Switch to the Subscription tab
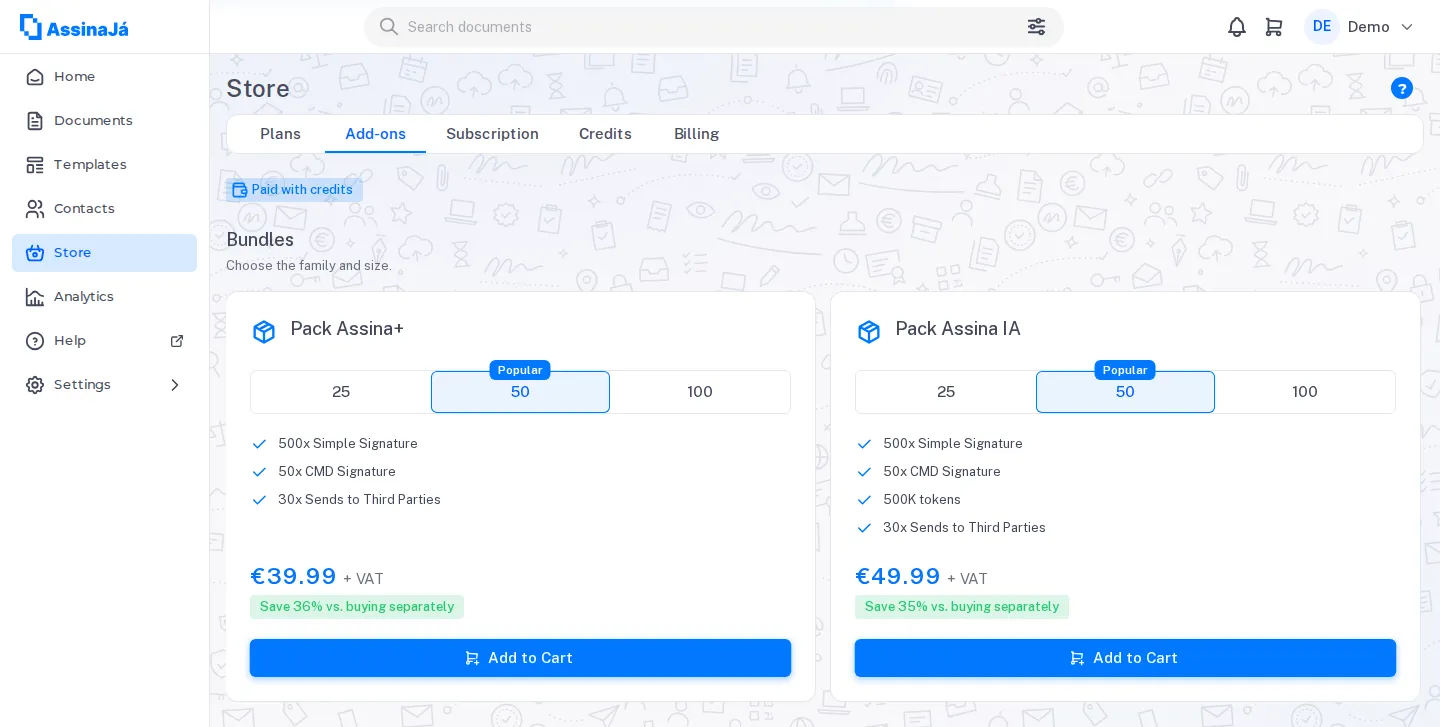Viewport: 1440px width, 727px height. (x=492, y=134)
